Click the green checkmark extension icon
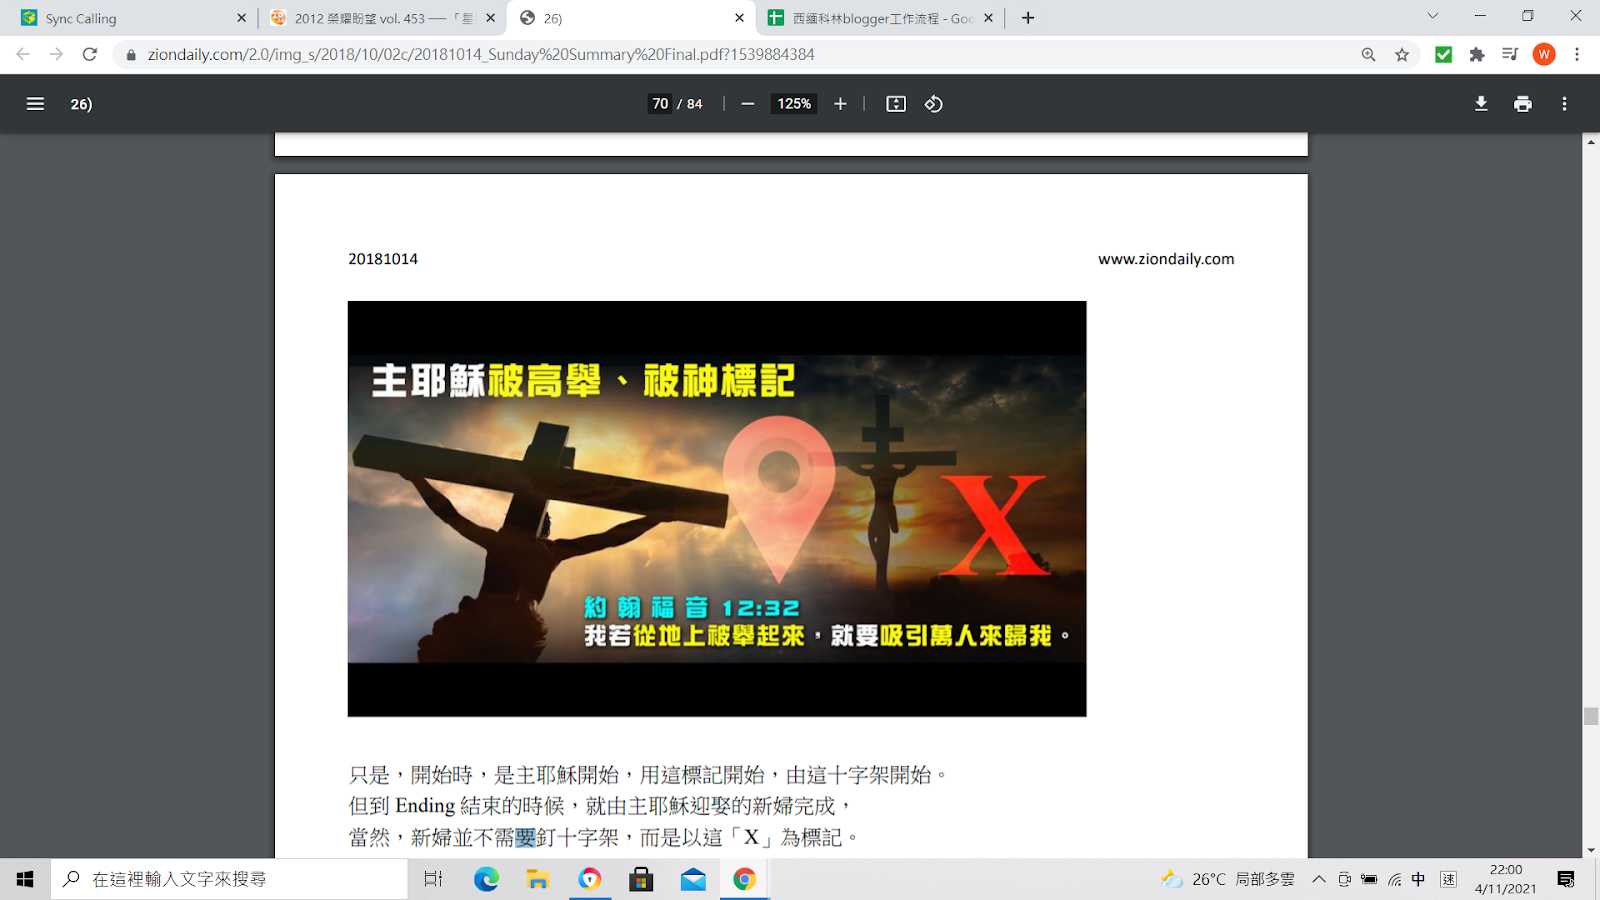This screenshot has width=1600, height=900. coord(1443,55)
